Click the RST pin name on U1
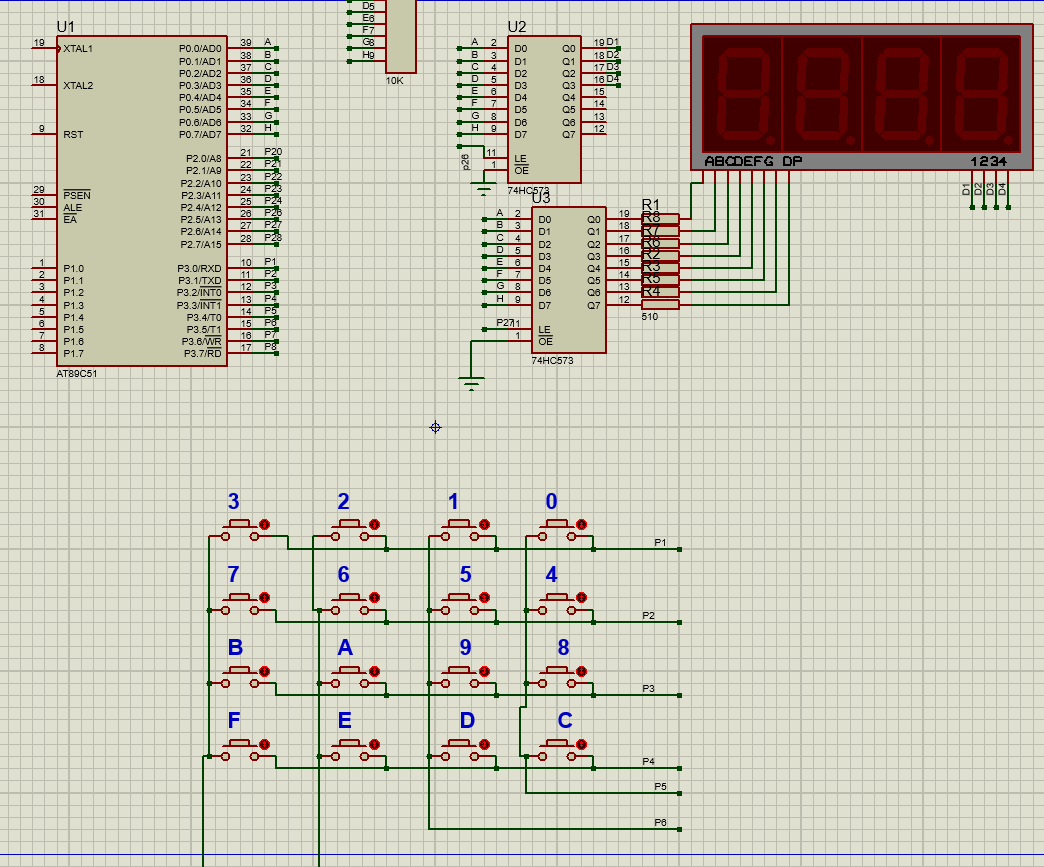The width and height of the screenshot is (1044, 867). [73, 135]
